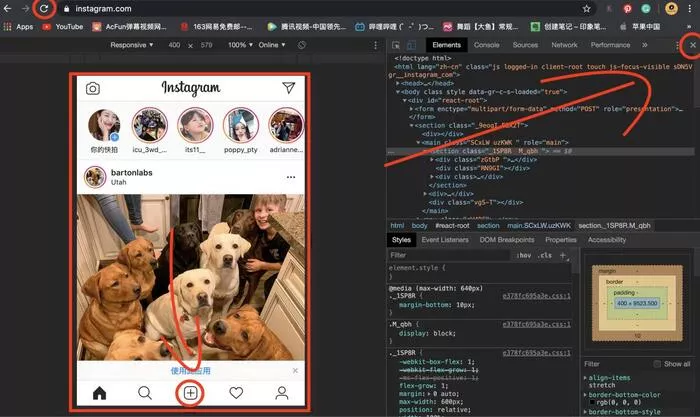Select body in the breadcrumb trail

click(419, 225)
